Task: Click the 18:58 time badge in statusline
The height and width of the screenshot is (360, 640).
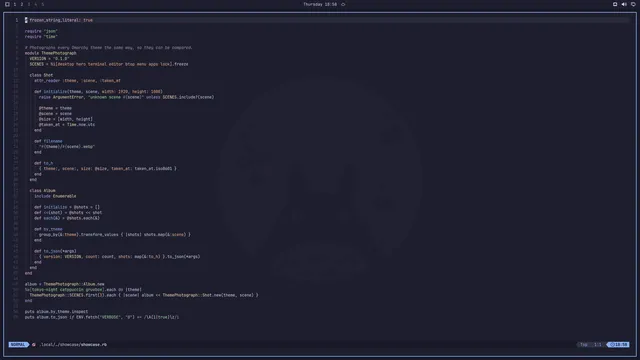Action: [619, 344]
